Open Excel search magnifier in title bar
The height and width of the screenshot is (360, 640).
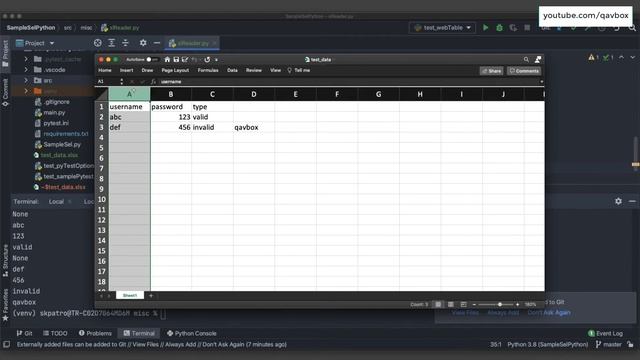526,60
